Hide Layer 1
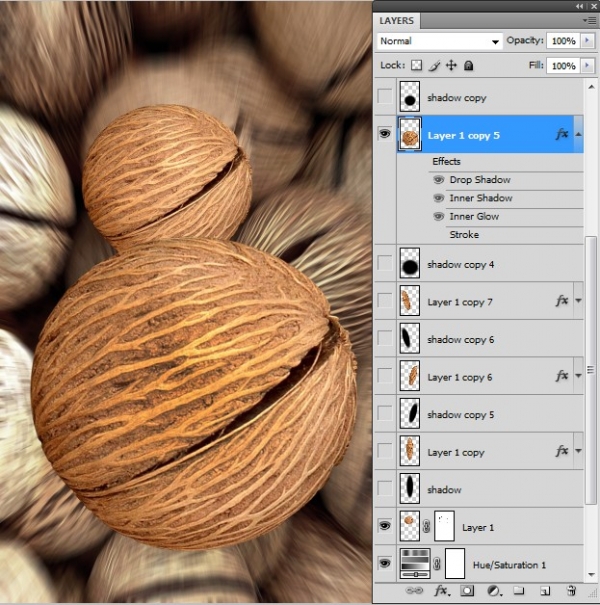 pos(385,526)
